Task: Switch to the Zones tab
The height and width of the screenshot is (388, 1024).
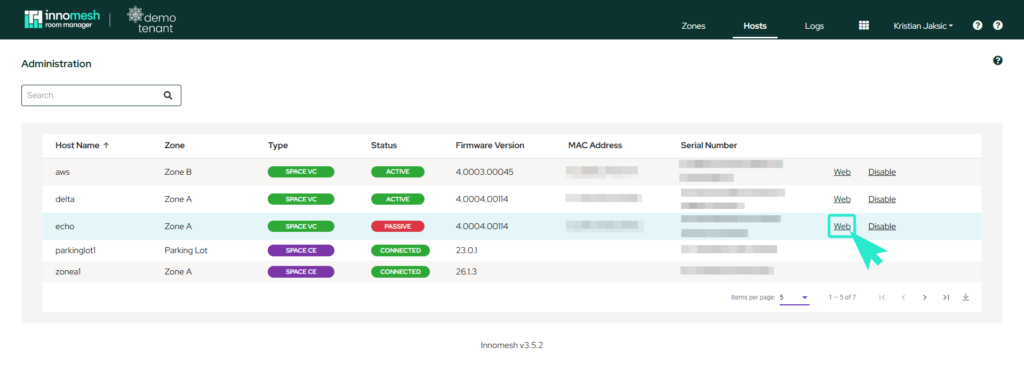Action: (693, 26)
